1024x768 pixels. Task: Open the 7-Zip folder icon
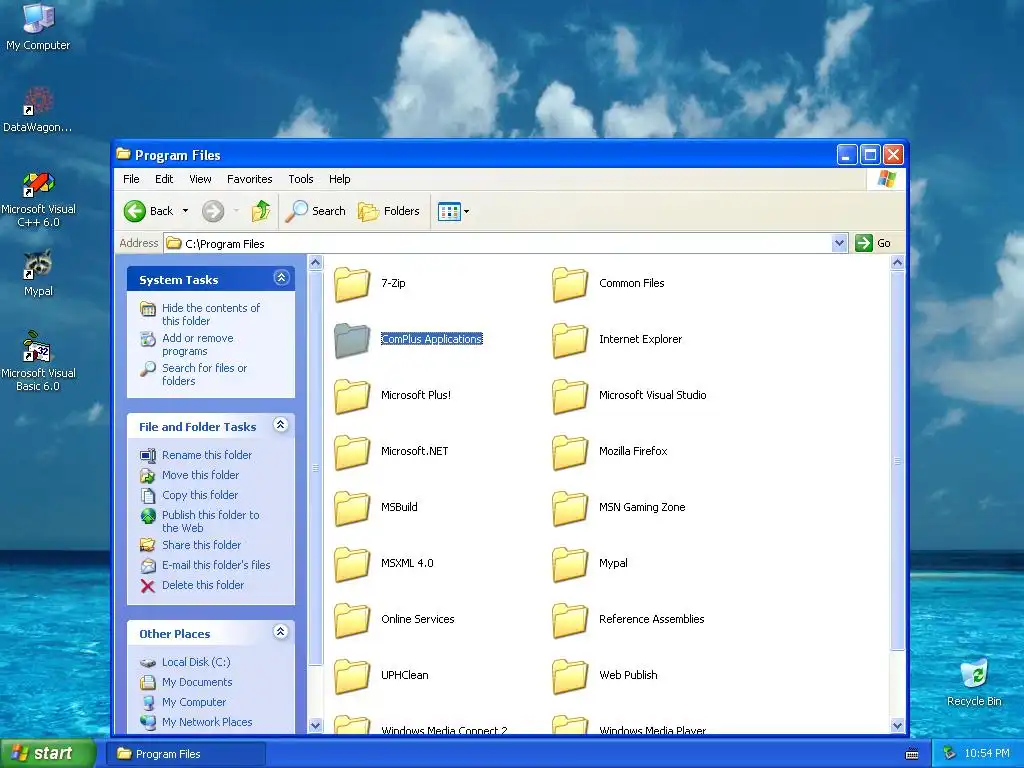coord(352,284)
